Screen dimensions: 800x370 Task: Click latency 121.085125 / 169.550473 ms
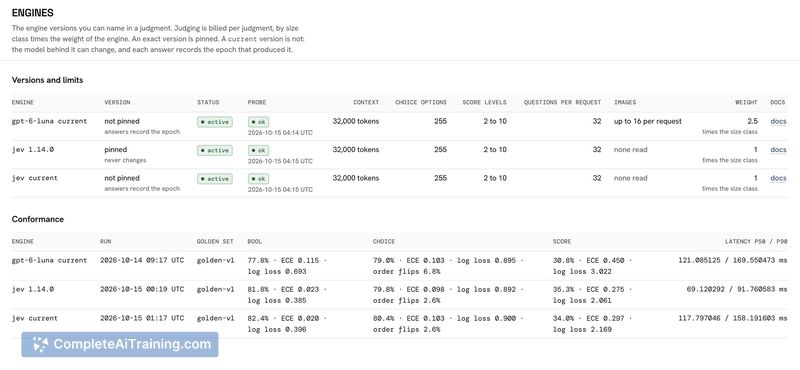coord(733,260)
